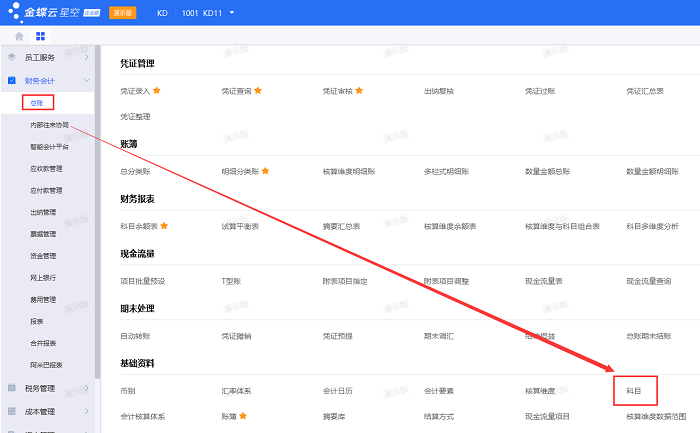Click the star next to 科目余额表
Image resolution: width=700 pixels, height=433 pixels.
(x=165, y=226)
